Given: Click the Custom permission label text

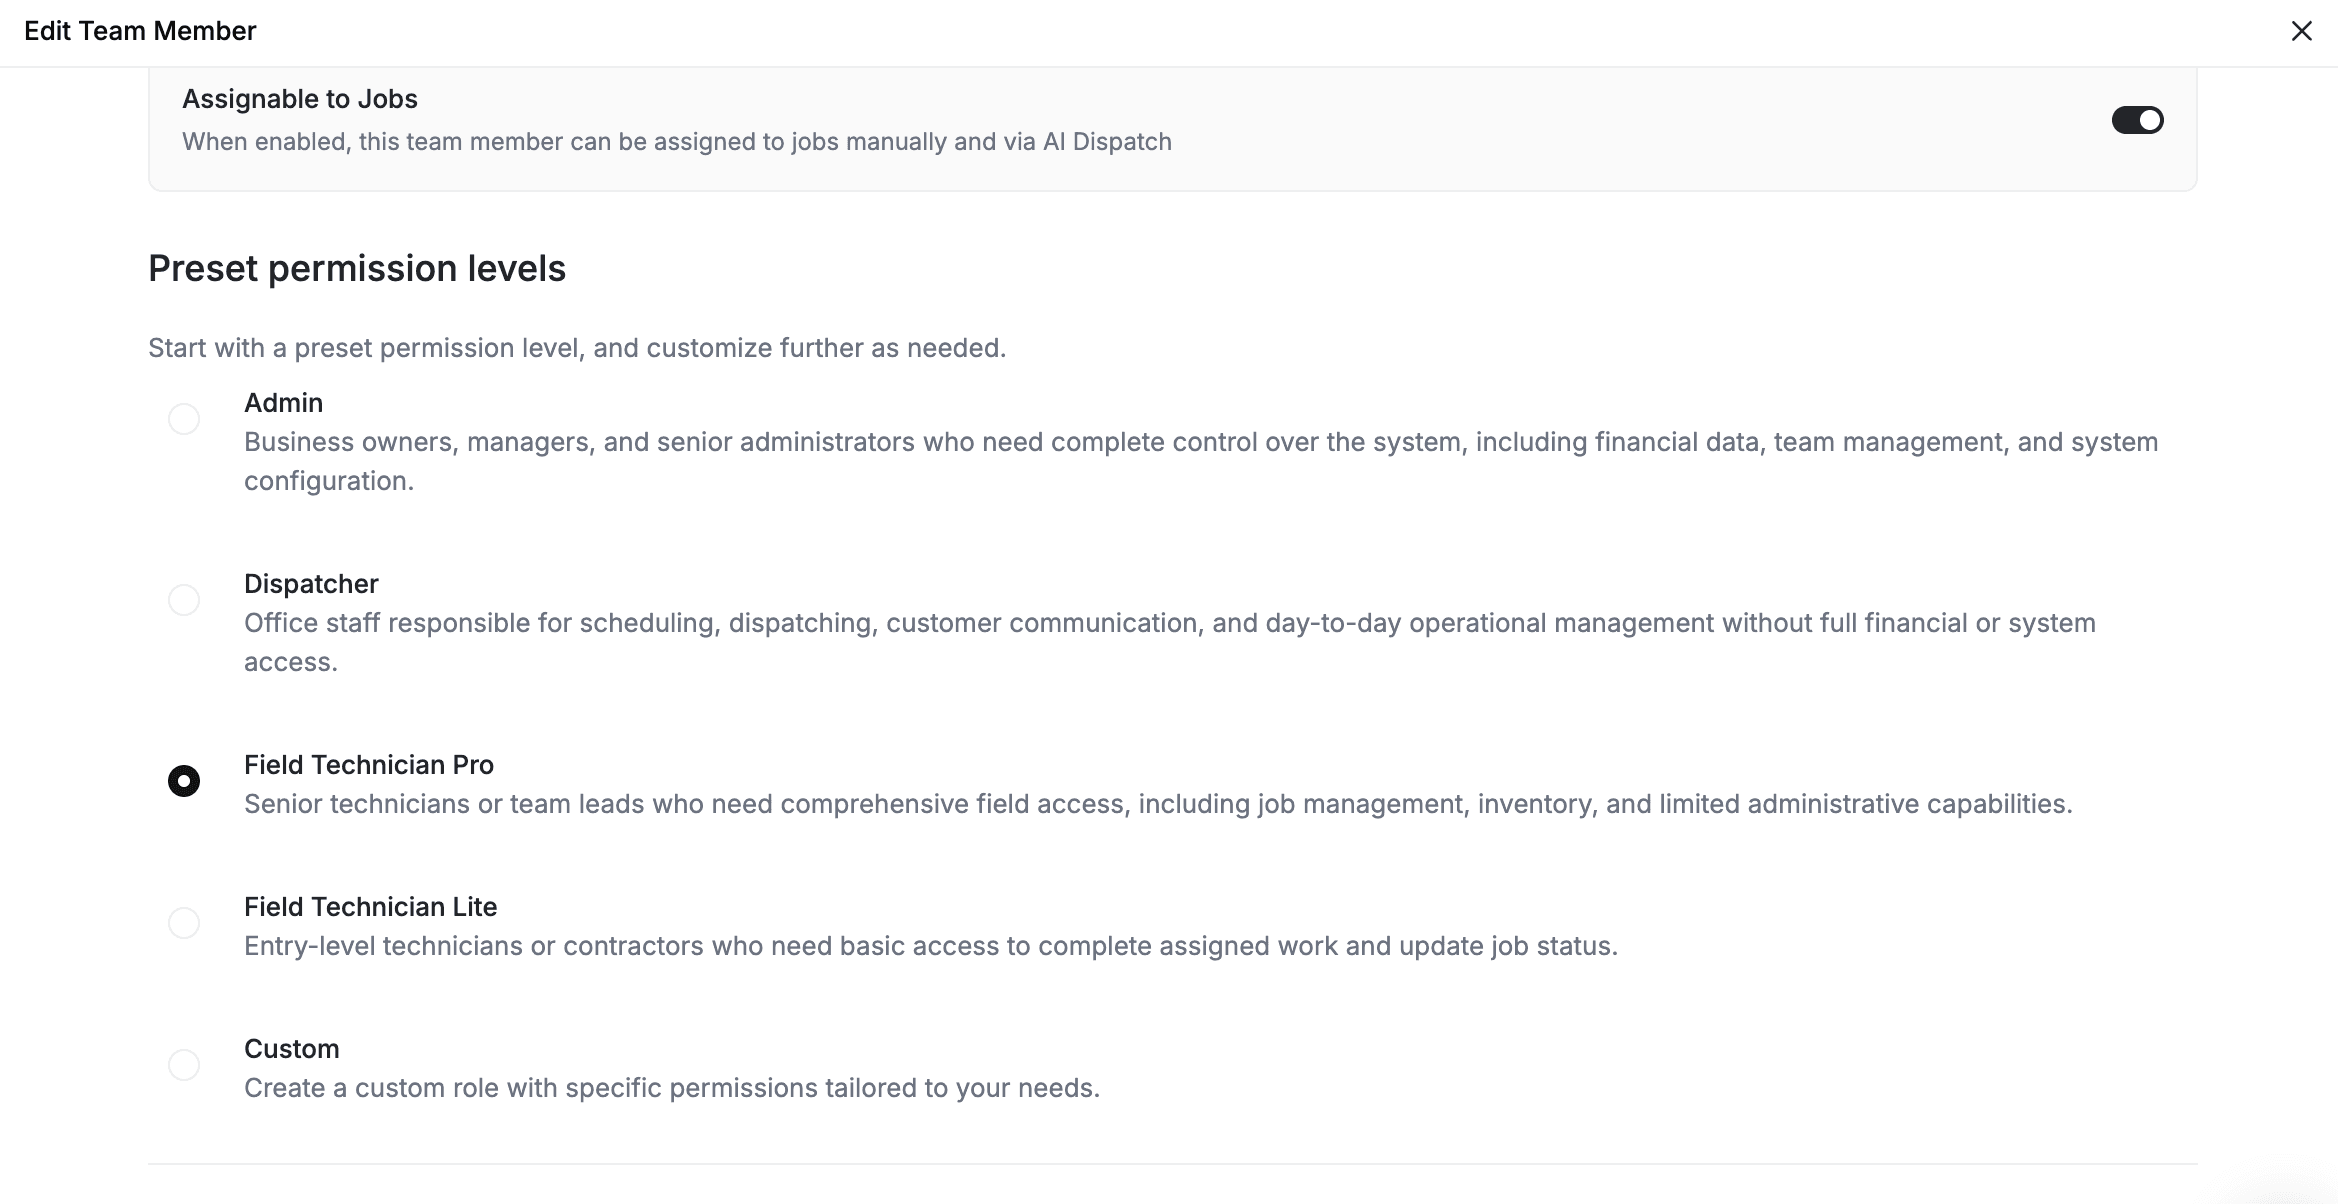Looking at the screenshot, I should tap(291, 1049).
